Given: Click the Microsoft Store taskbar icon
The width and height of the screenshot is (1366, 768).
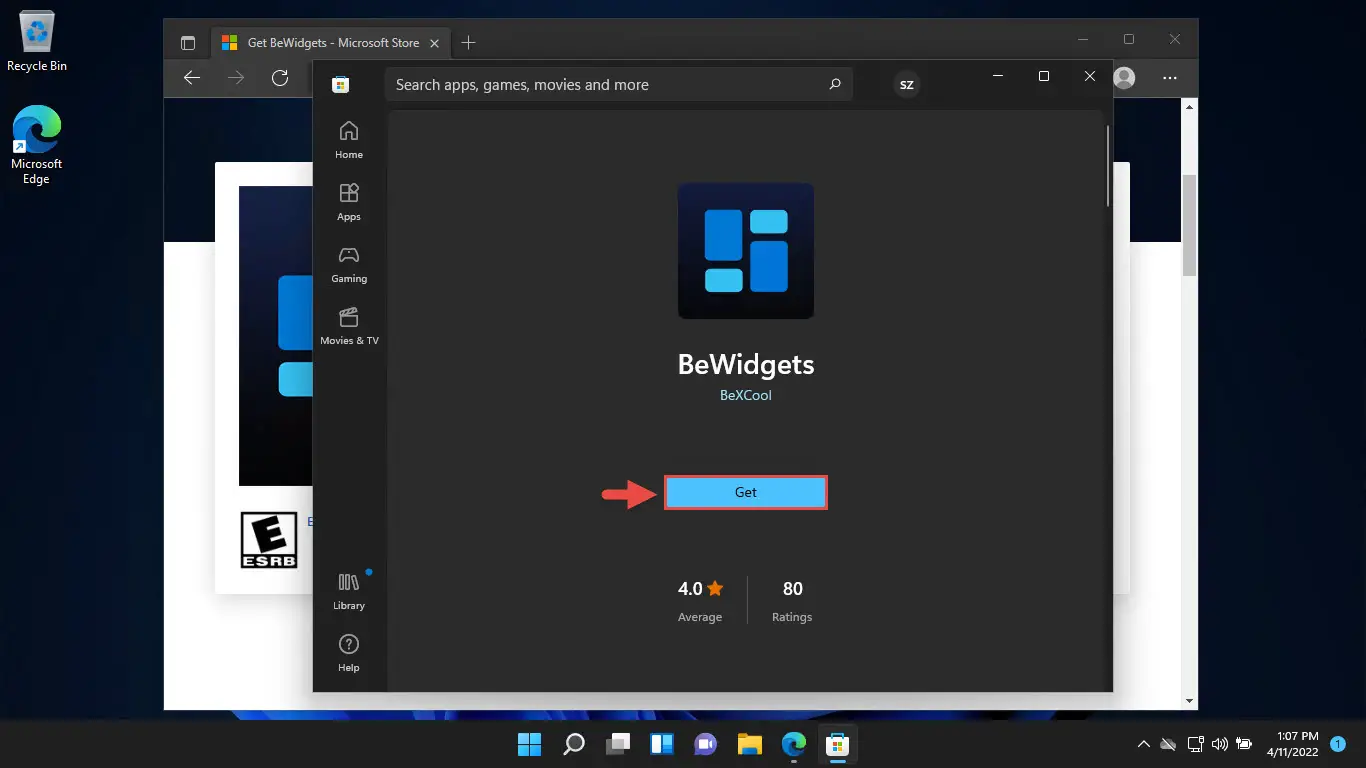Looking at the screenshot, I should [x=838, y=744].
